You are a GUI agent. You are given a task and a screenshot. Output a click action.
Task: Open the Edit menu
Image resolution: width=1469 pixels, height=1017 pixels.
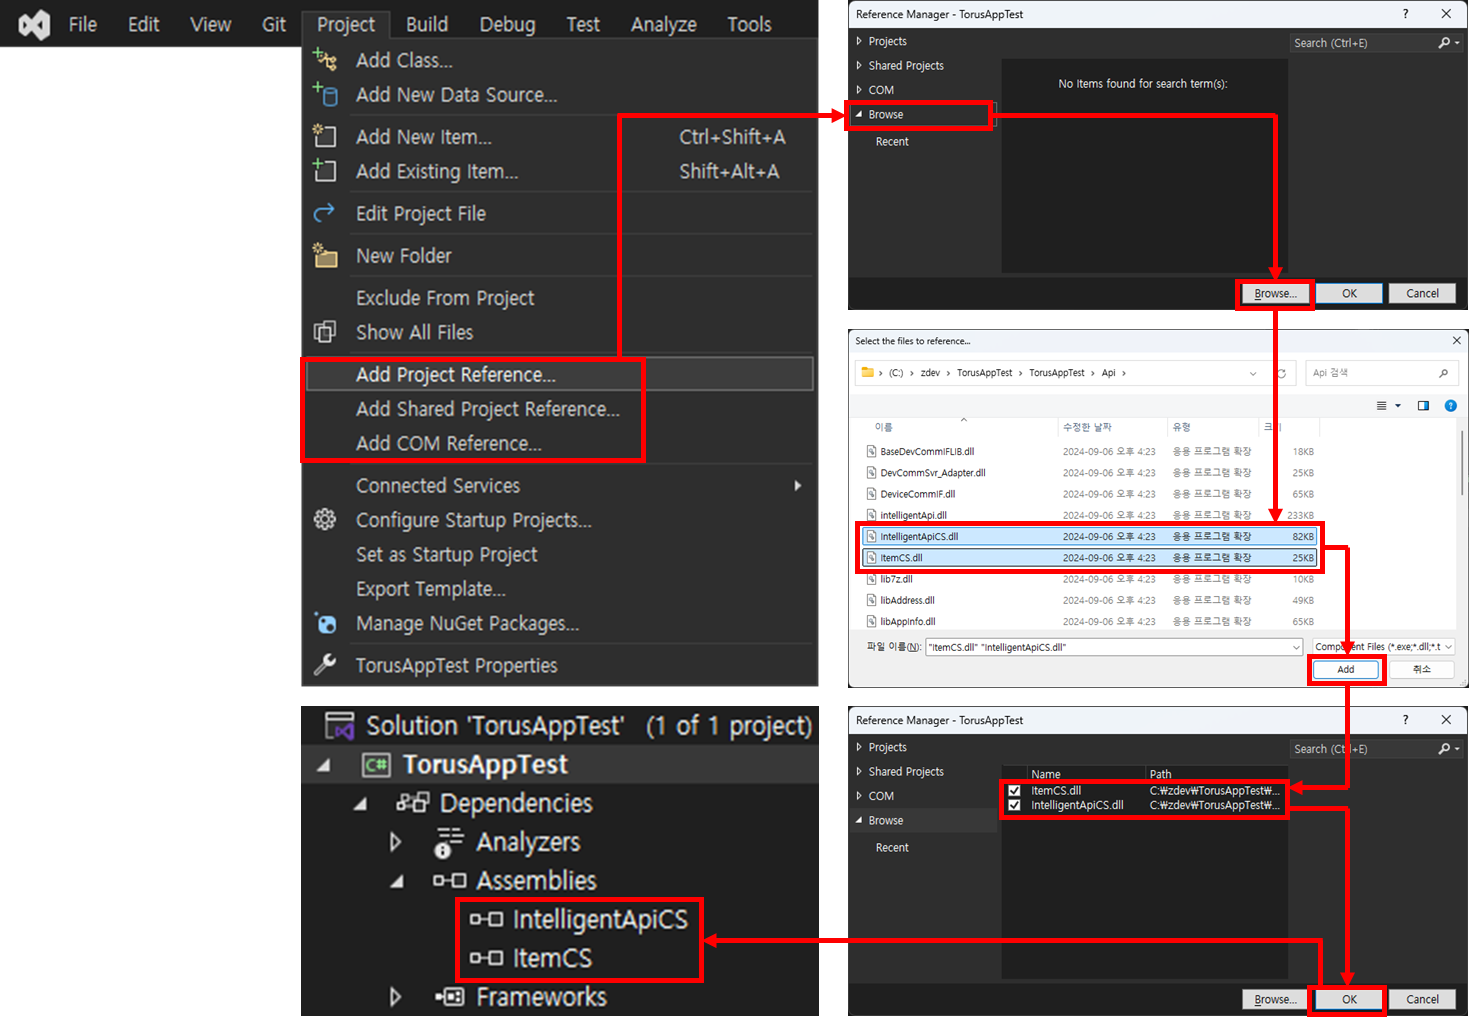pos(144,24)
